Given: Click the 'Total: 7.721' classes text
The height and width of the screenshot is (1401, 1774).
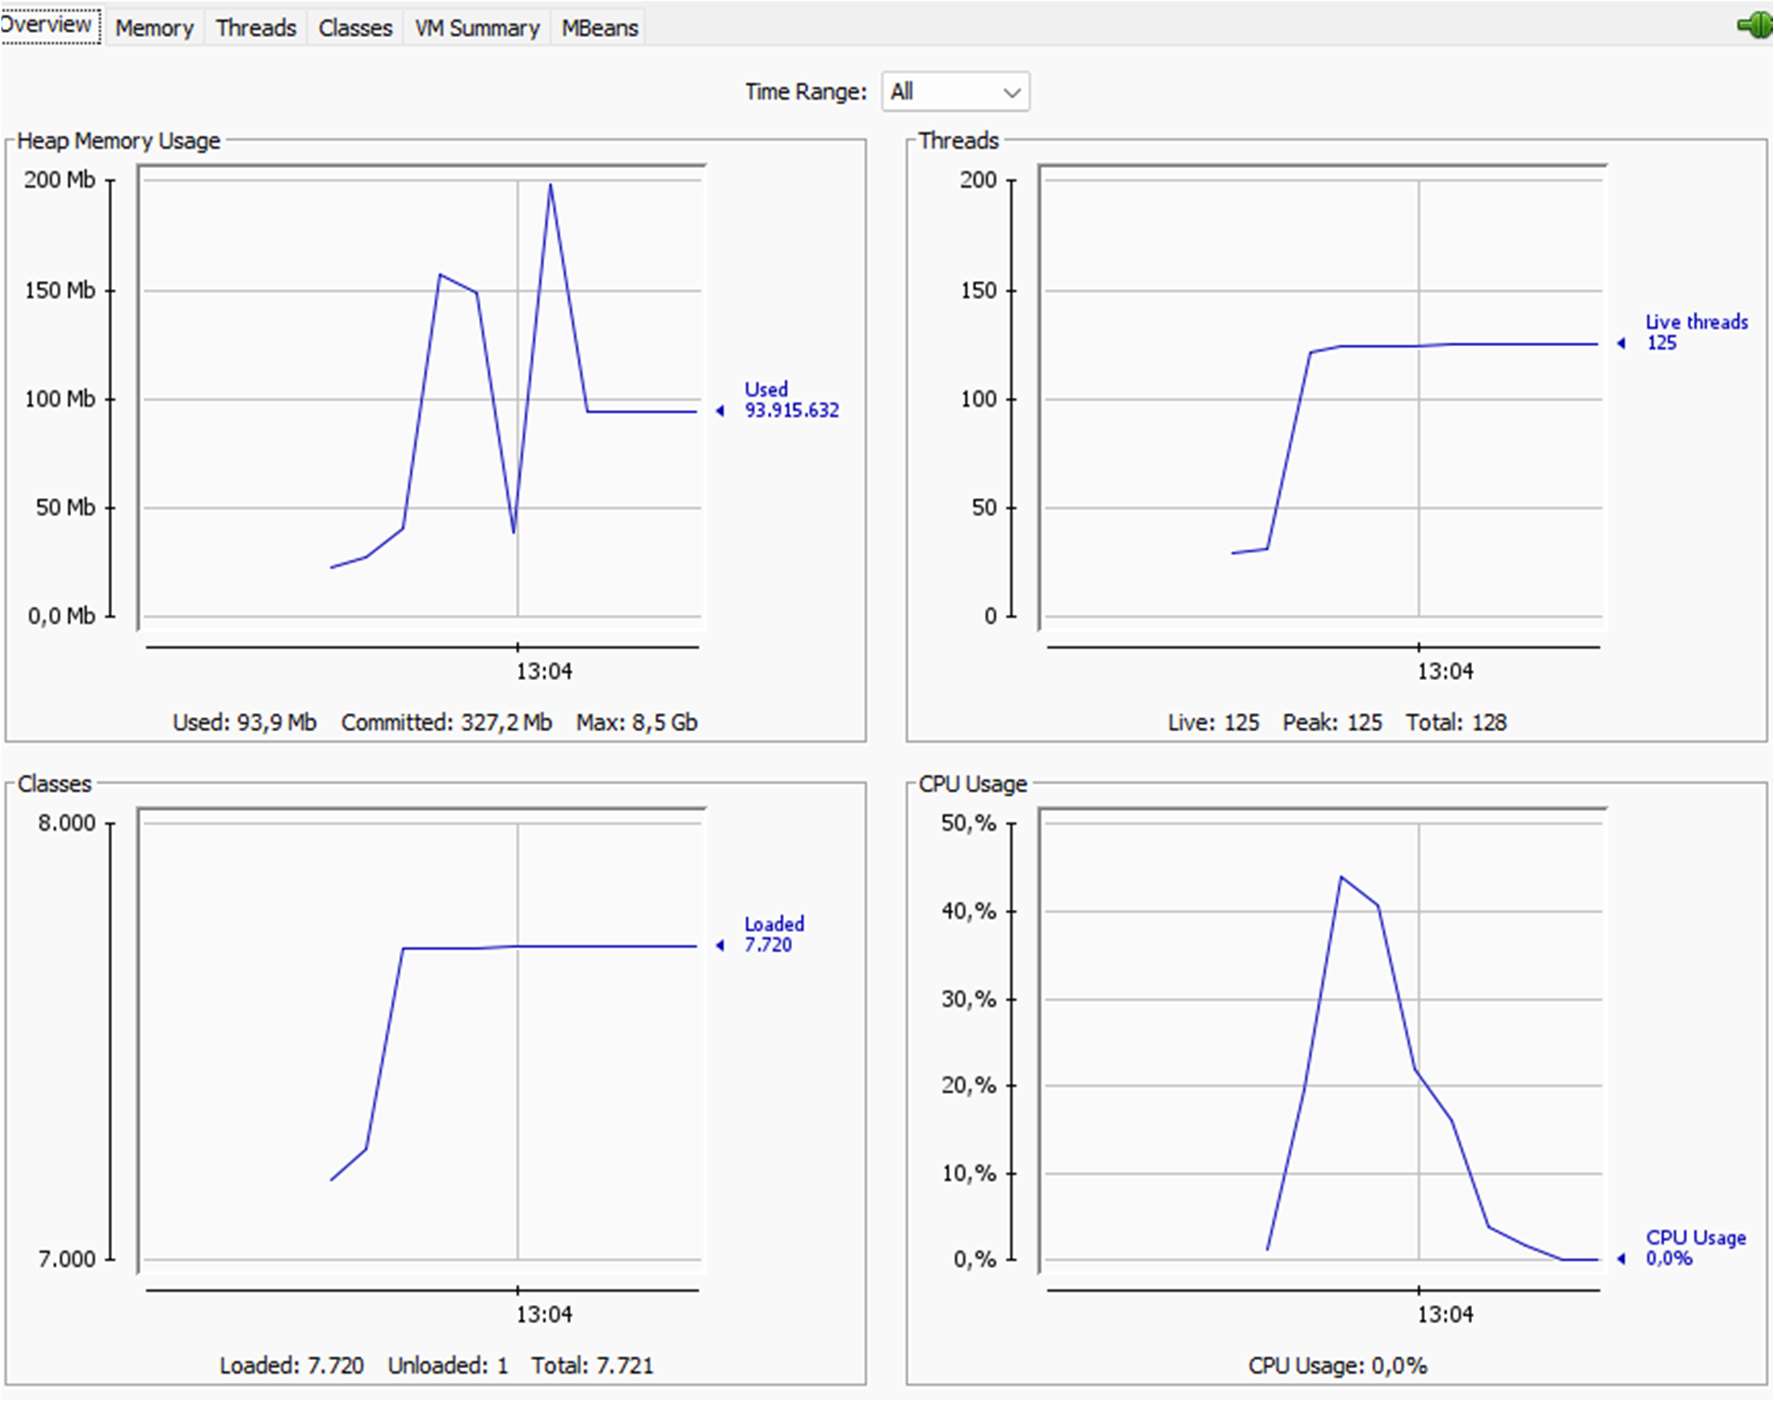Looking at the screenshot, I should [x=592, y=1365].
